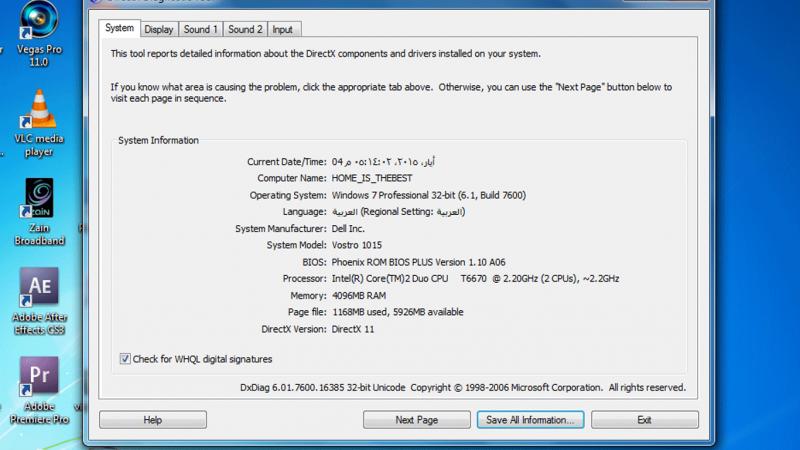Click the page file 1168MB used value
800x450 pixels.
[x=397, y=312]
